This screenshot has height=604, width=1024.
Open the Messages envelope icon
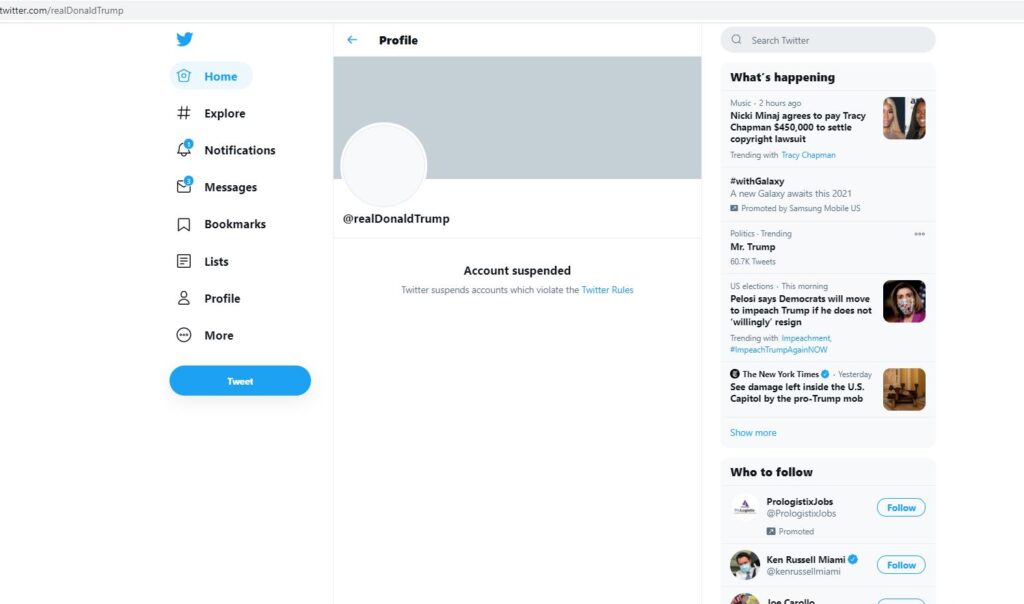[x=184, y=186]
